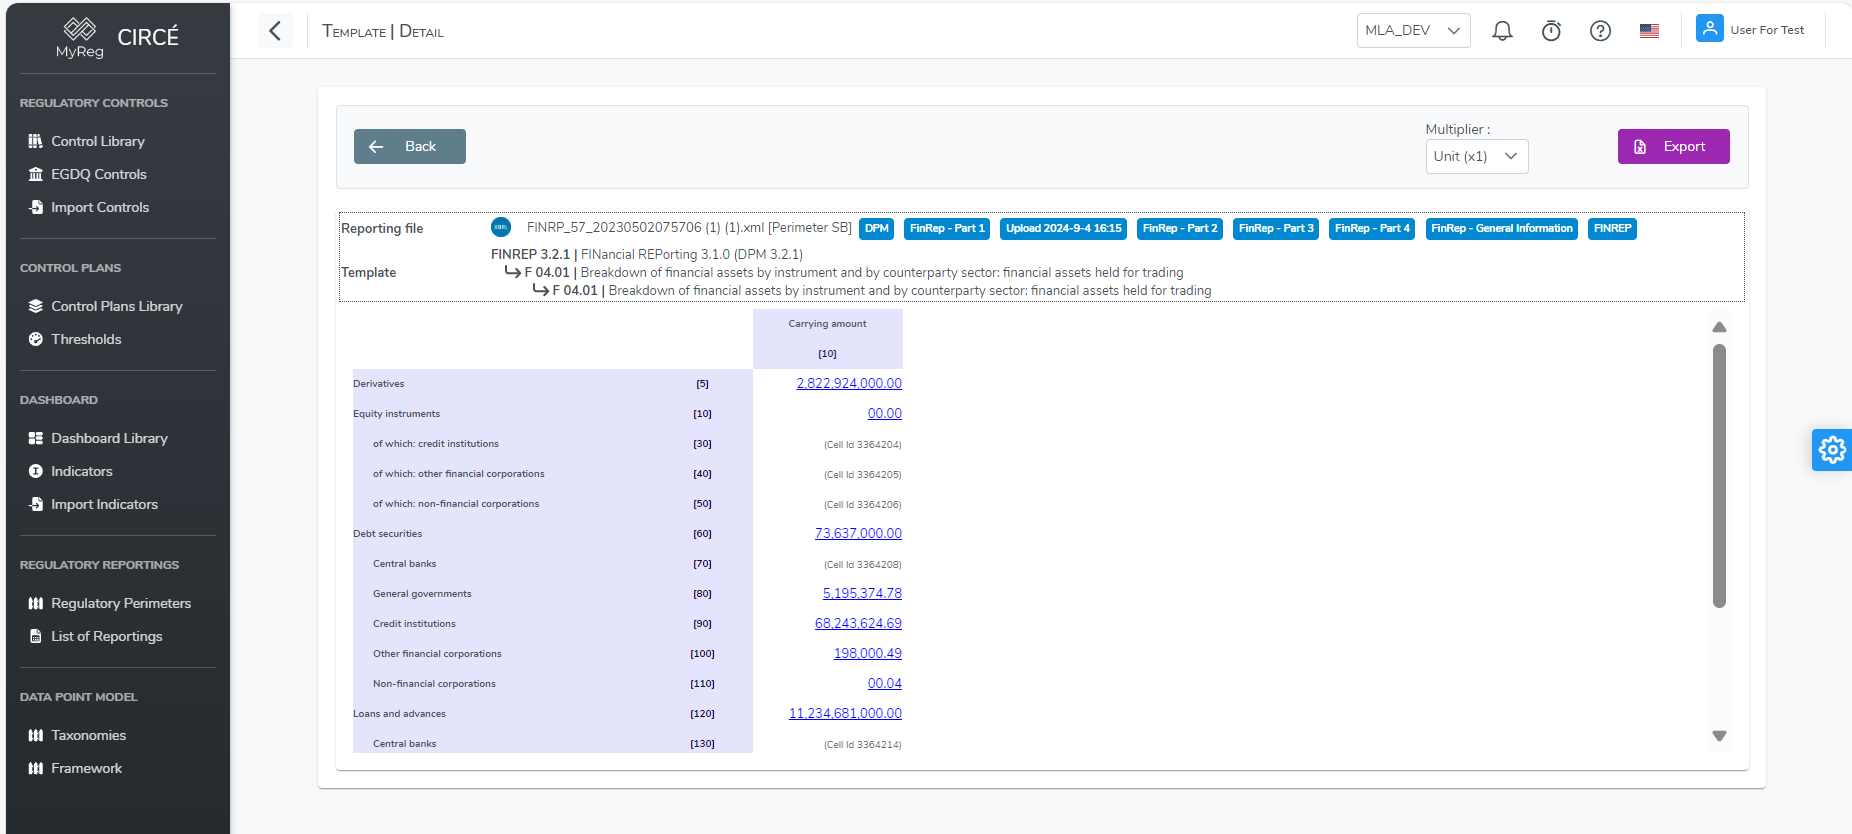1852x834 pixels.
Task: Open the Derivatives amount 2,822,924,000.00 link
Action: pyautogui.click(x=848, y=384)
